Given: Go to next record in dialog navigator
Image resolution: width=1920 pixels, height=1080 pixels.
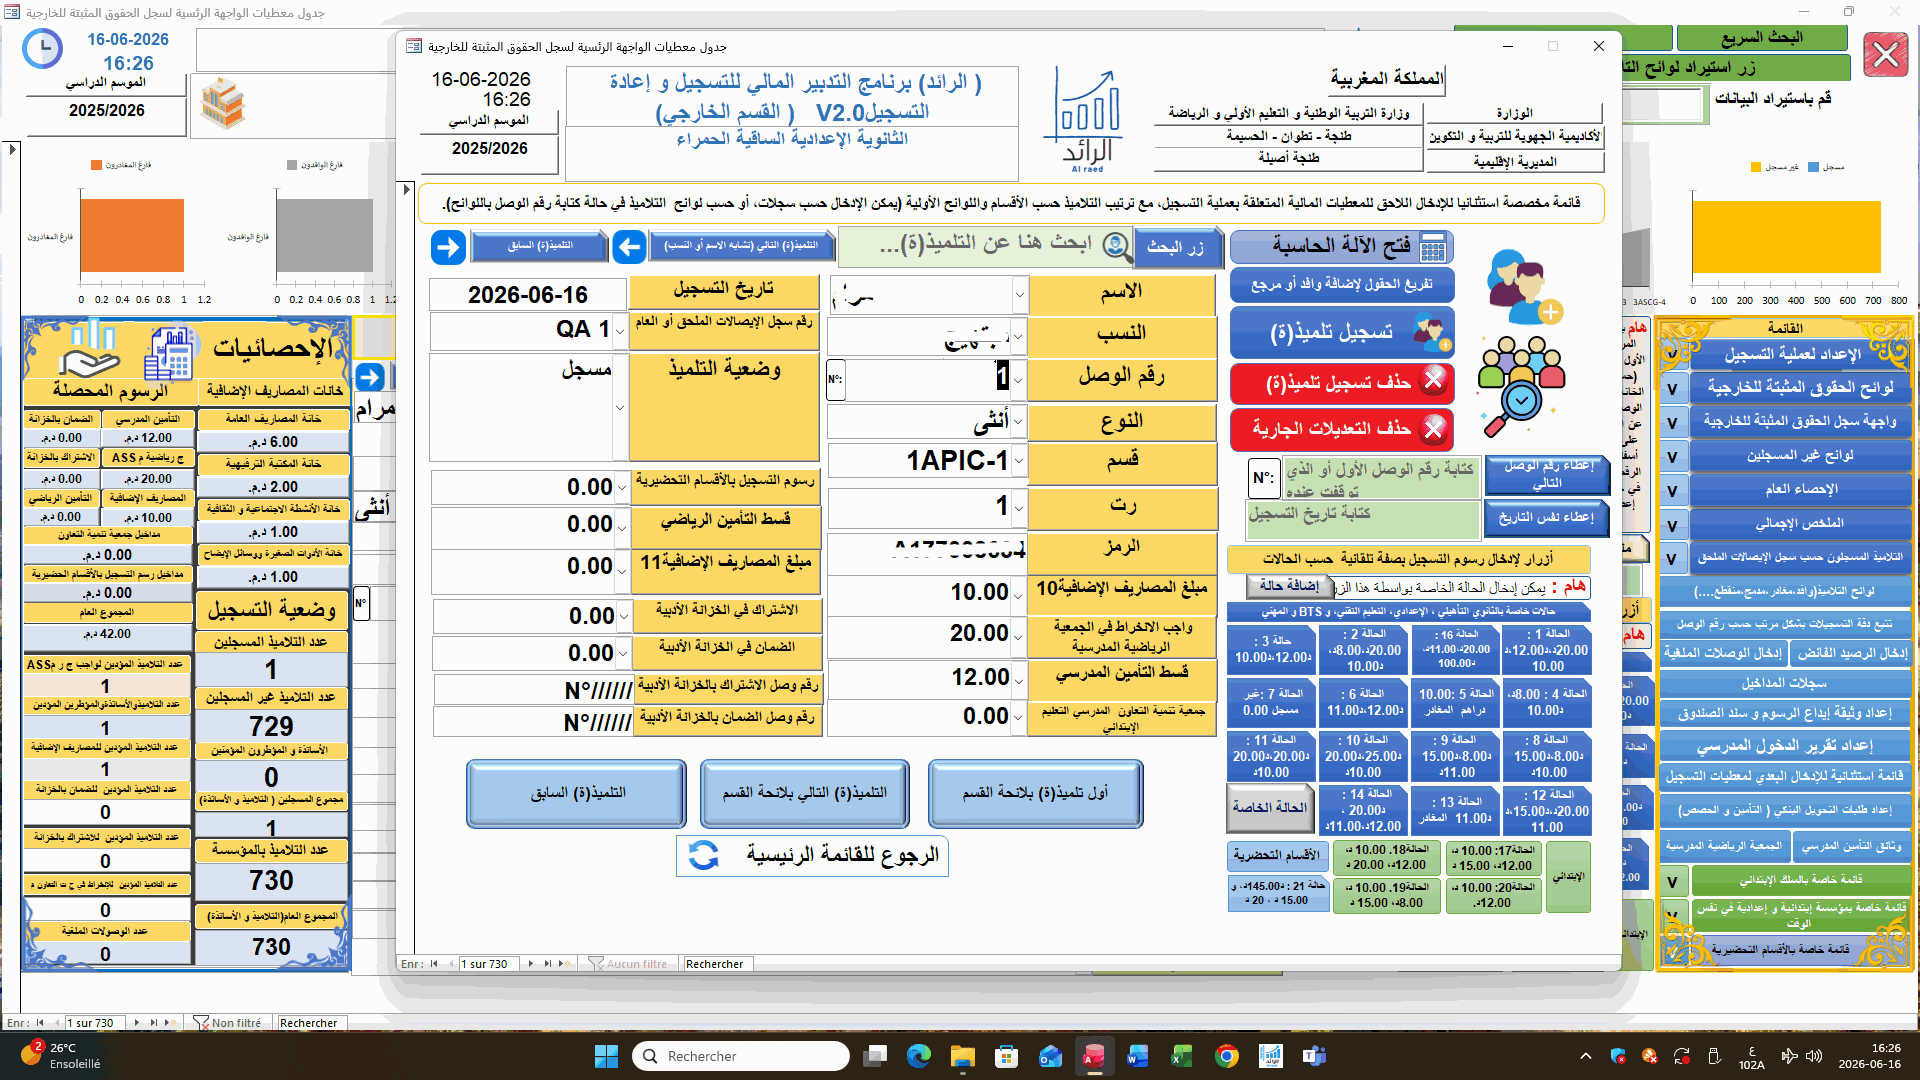Looking at the screenshot, I should [531, 964].
